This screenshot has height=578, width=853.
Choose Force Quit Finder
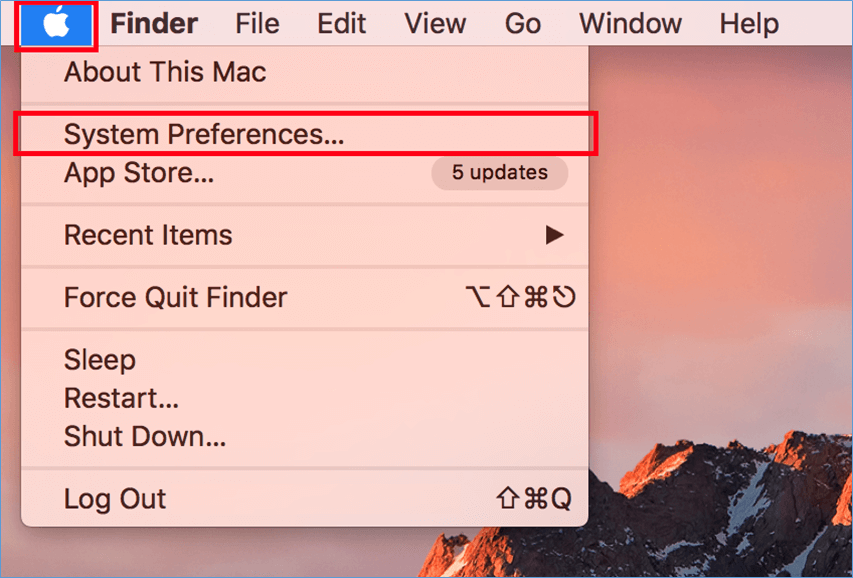(305, 297)
